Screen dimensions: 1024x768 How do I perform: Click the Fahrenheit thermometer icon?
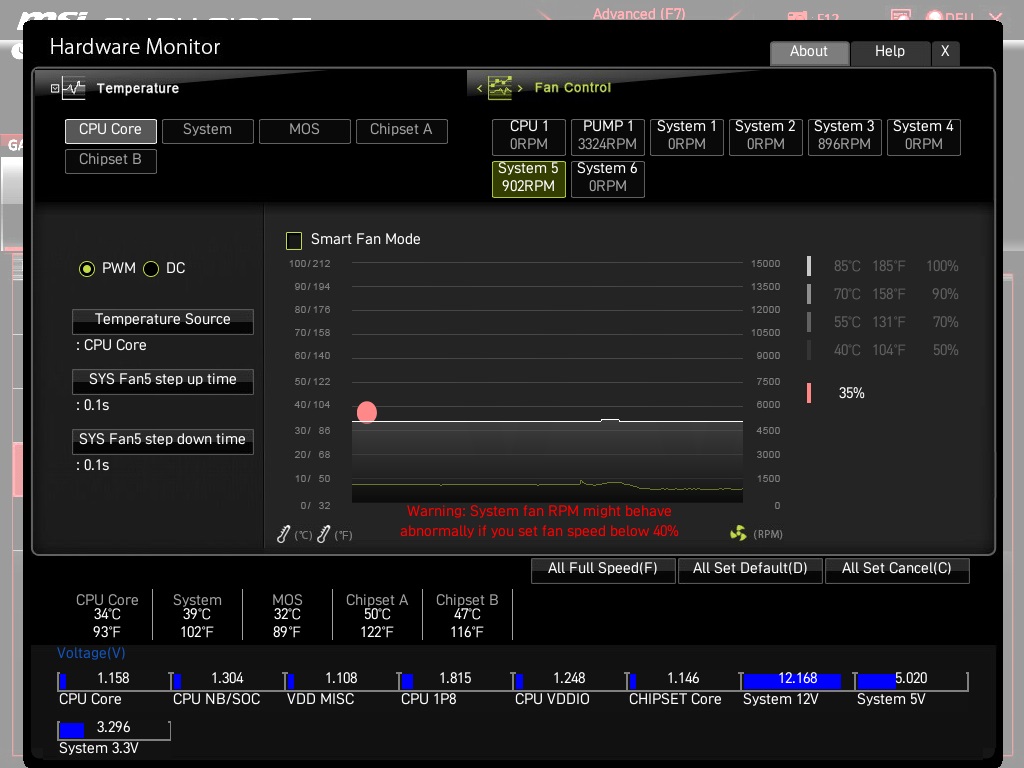click(323, 535)
